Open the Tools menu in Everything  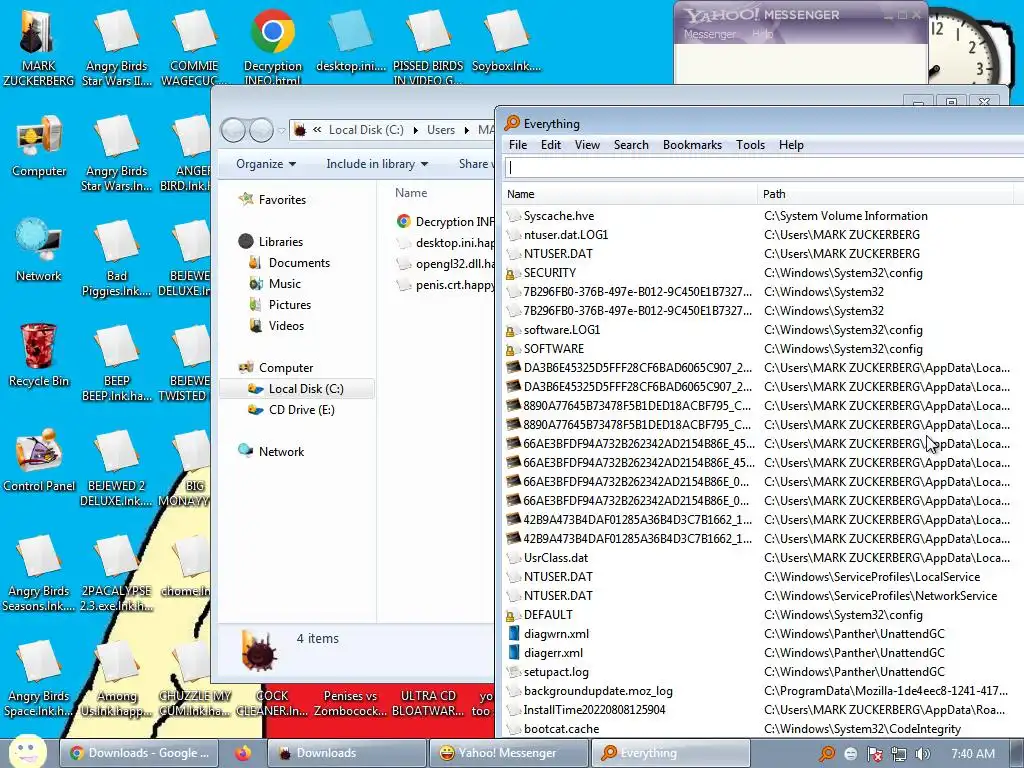point(750,145)
